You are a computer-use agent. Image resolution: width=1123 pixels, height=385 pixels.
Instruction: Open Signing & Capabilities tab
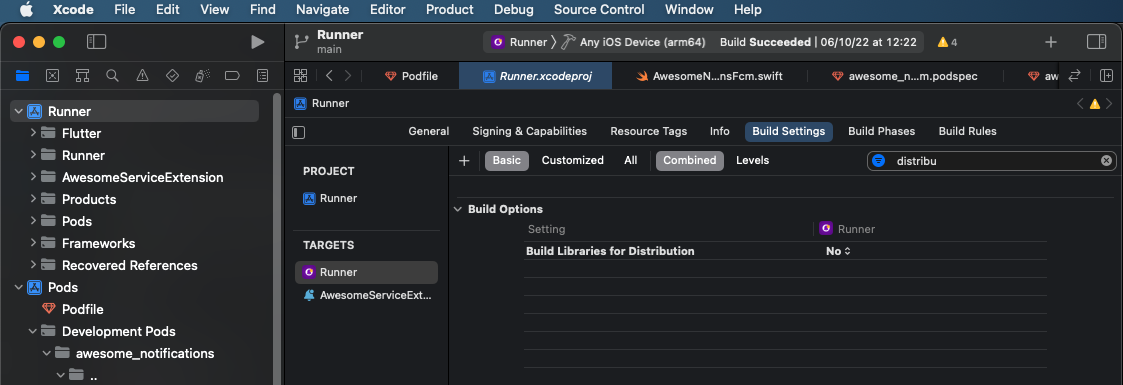click(x=529, y=132)
